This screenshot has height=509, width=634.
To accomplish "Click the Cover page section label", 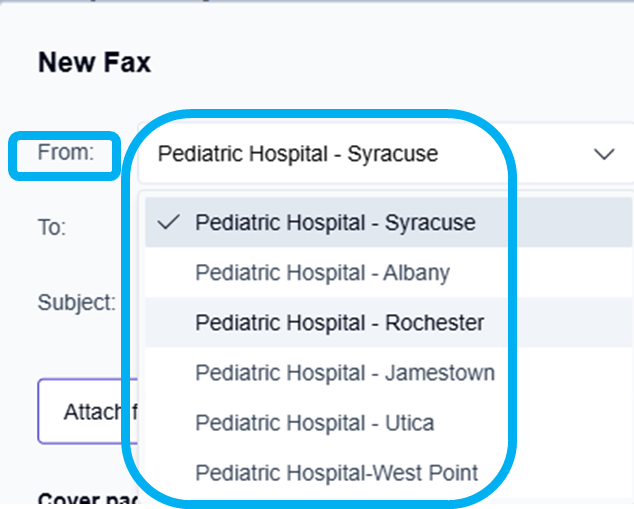I will pyautogui.click(x=80, y=498).
